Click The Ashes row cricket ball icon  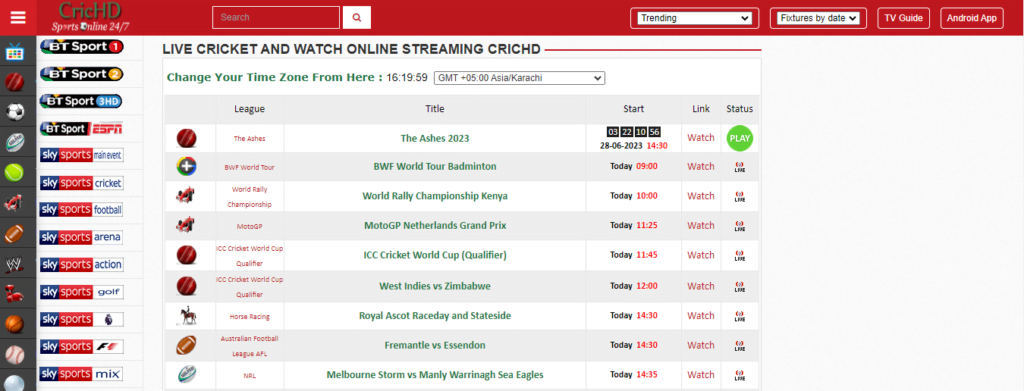186,138
